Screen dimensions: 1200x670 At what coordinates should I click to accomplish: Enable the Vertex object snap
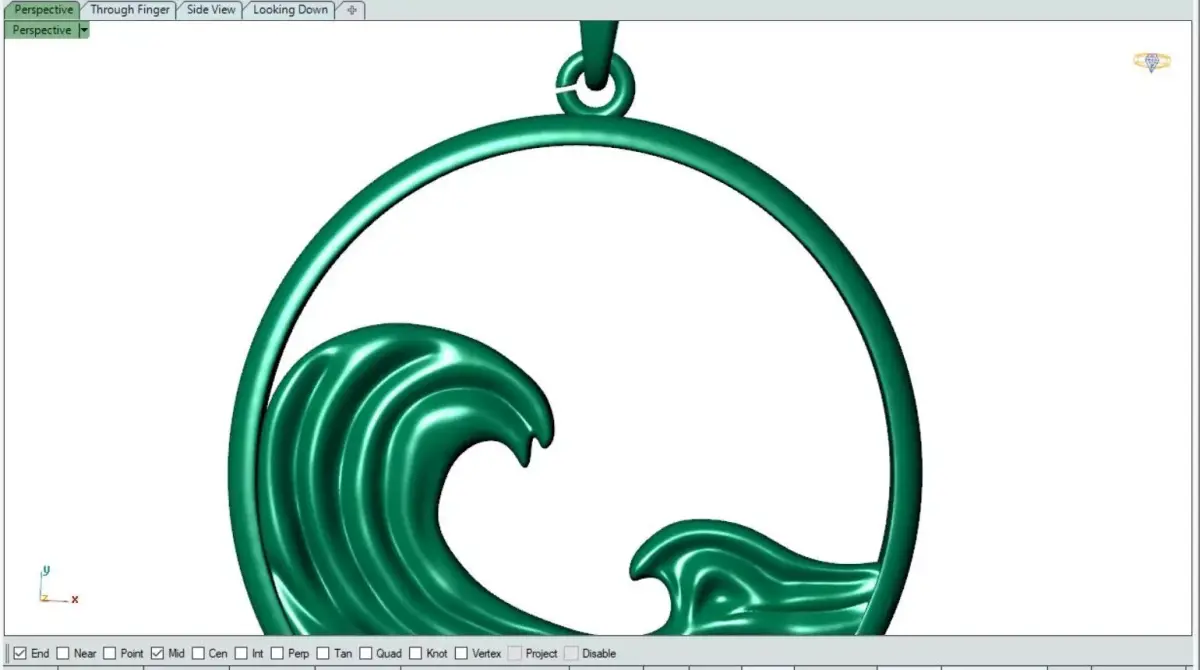pos(461,654)
